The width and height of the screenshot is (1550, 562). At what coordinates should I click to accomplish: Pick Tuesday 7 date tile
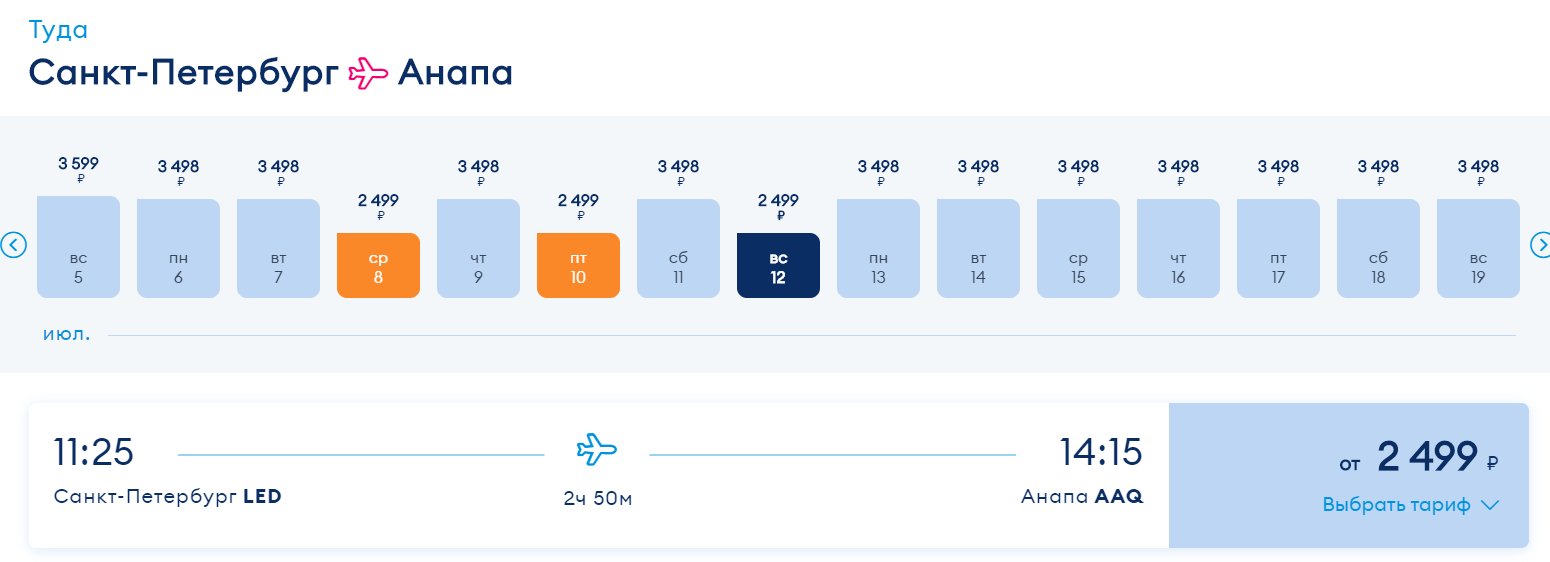(278, 248)
